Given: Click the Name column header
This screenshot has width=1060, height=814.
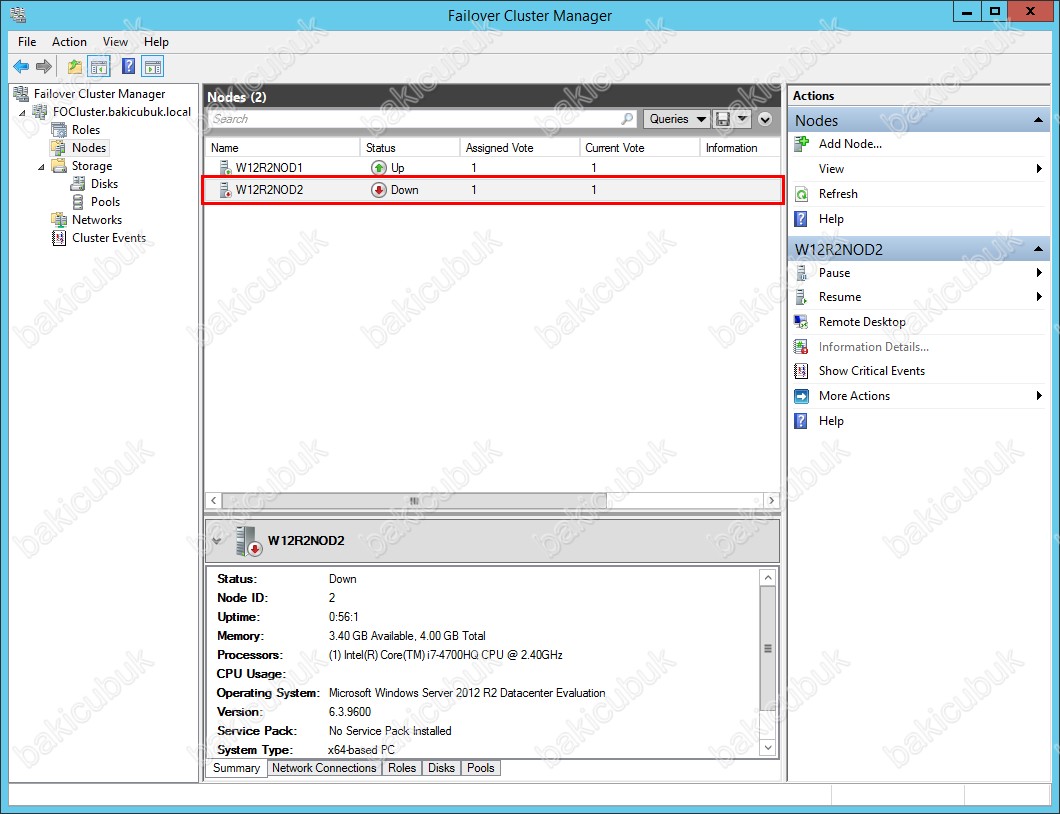Looking at the screenshot, I should pos(283,148).
